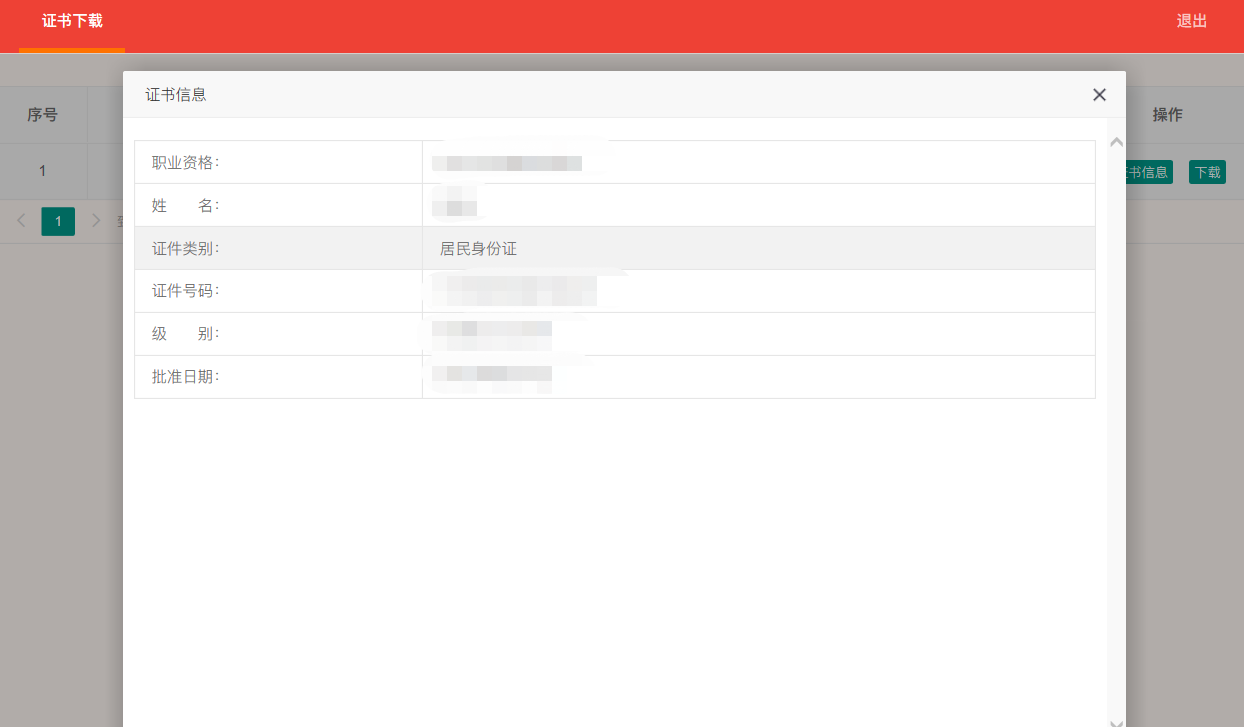Select page 1 in the pagination
The image size is (1244, 727).
tap(58, 221)
